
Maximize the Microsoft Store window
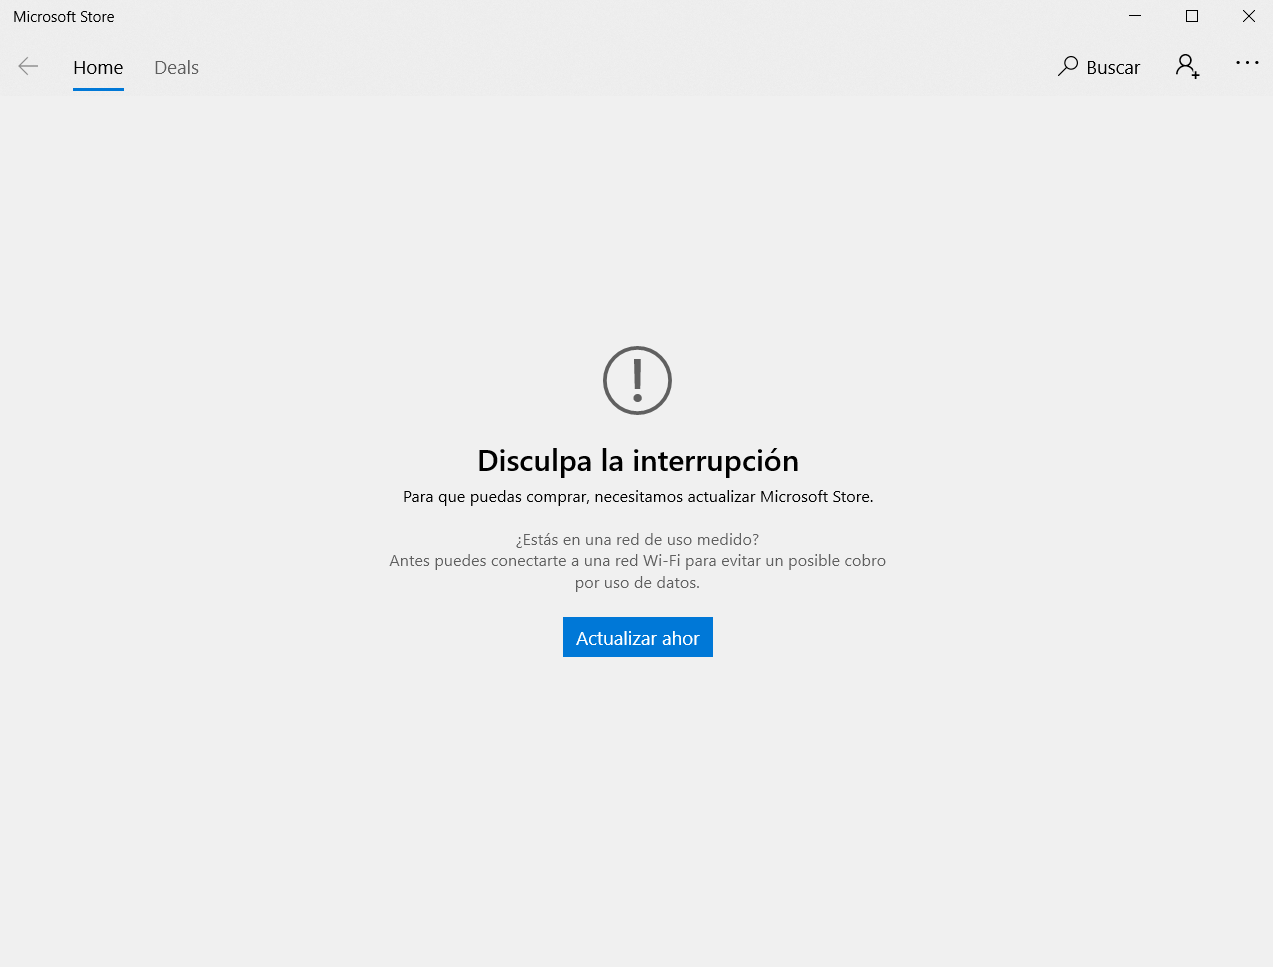(1192, 16)
